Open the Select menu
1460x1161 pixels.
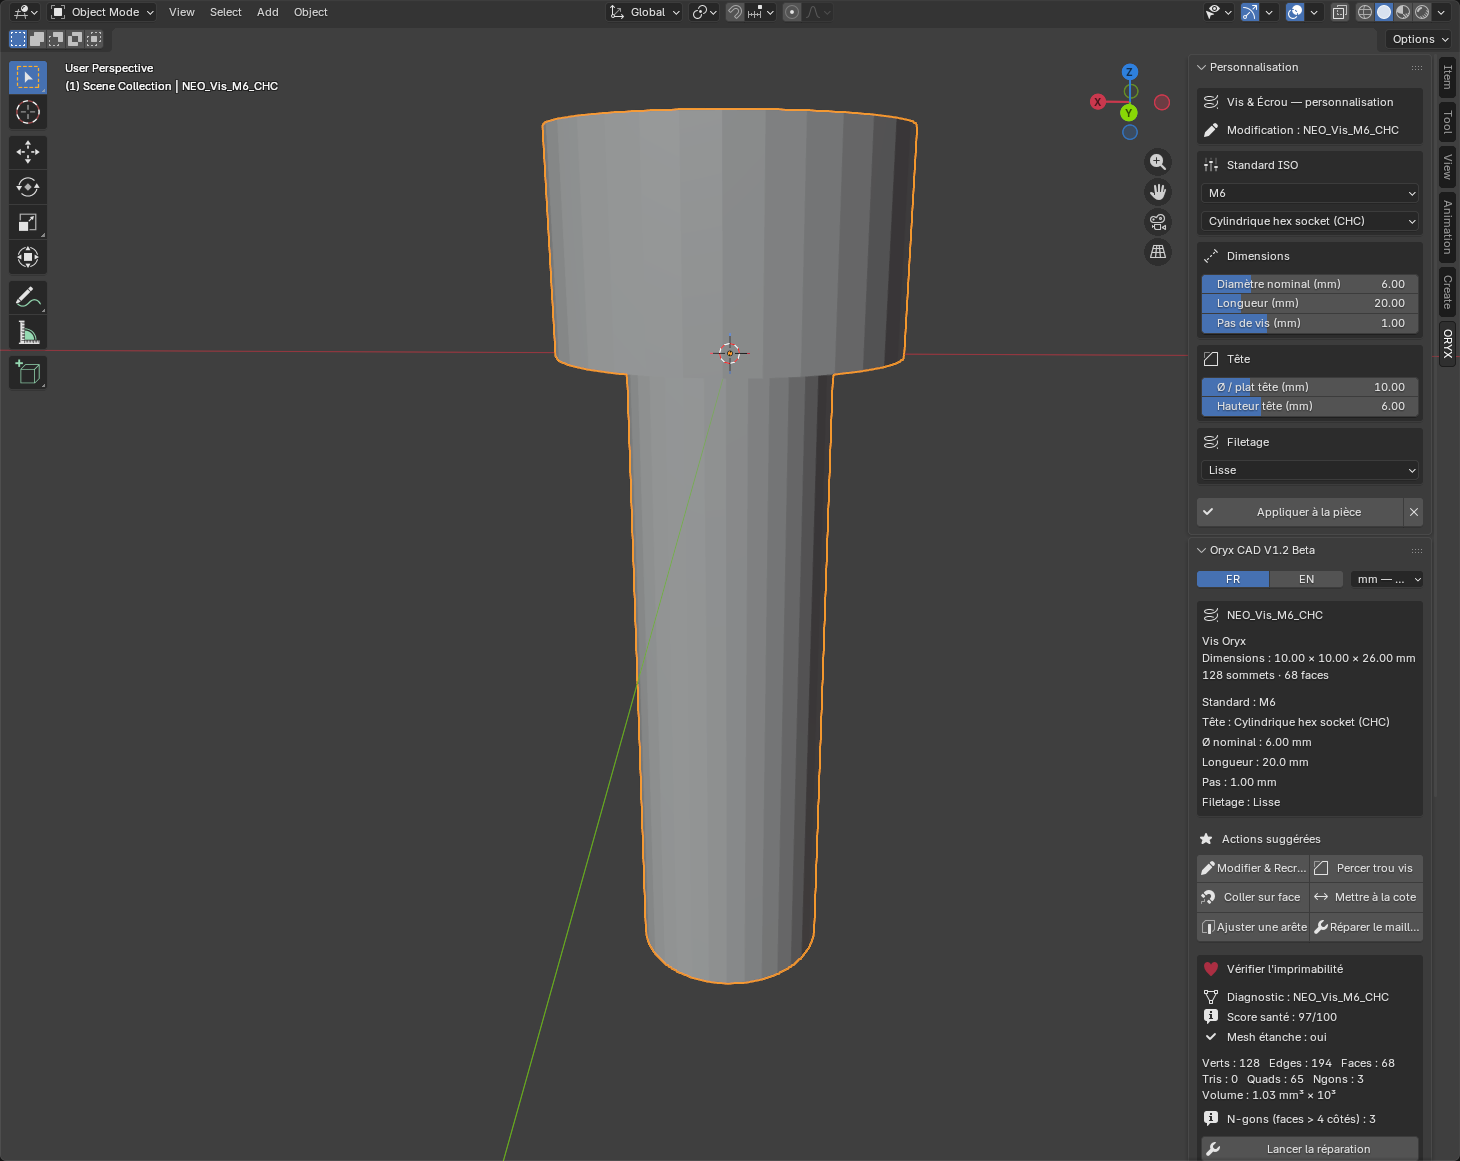tap(226, 12)
